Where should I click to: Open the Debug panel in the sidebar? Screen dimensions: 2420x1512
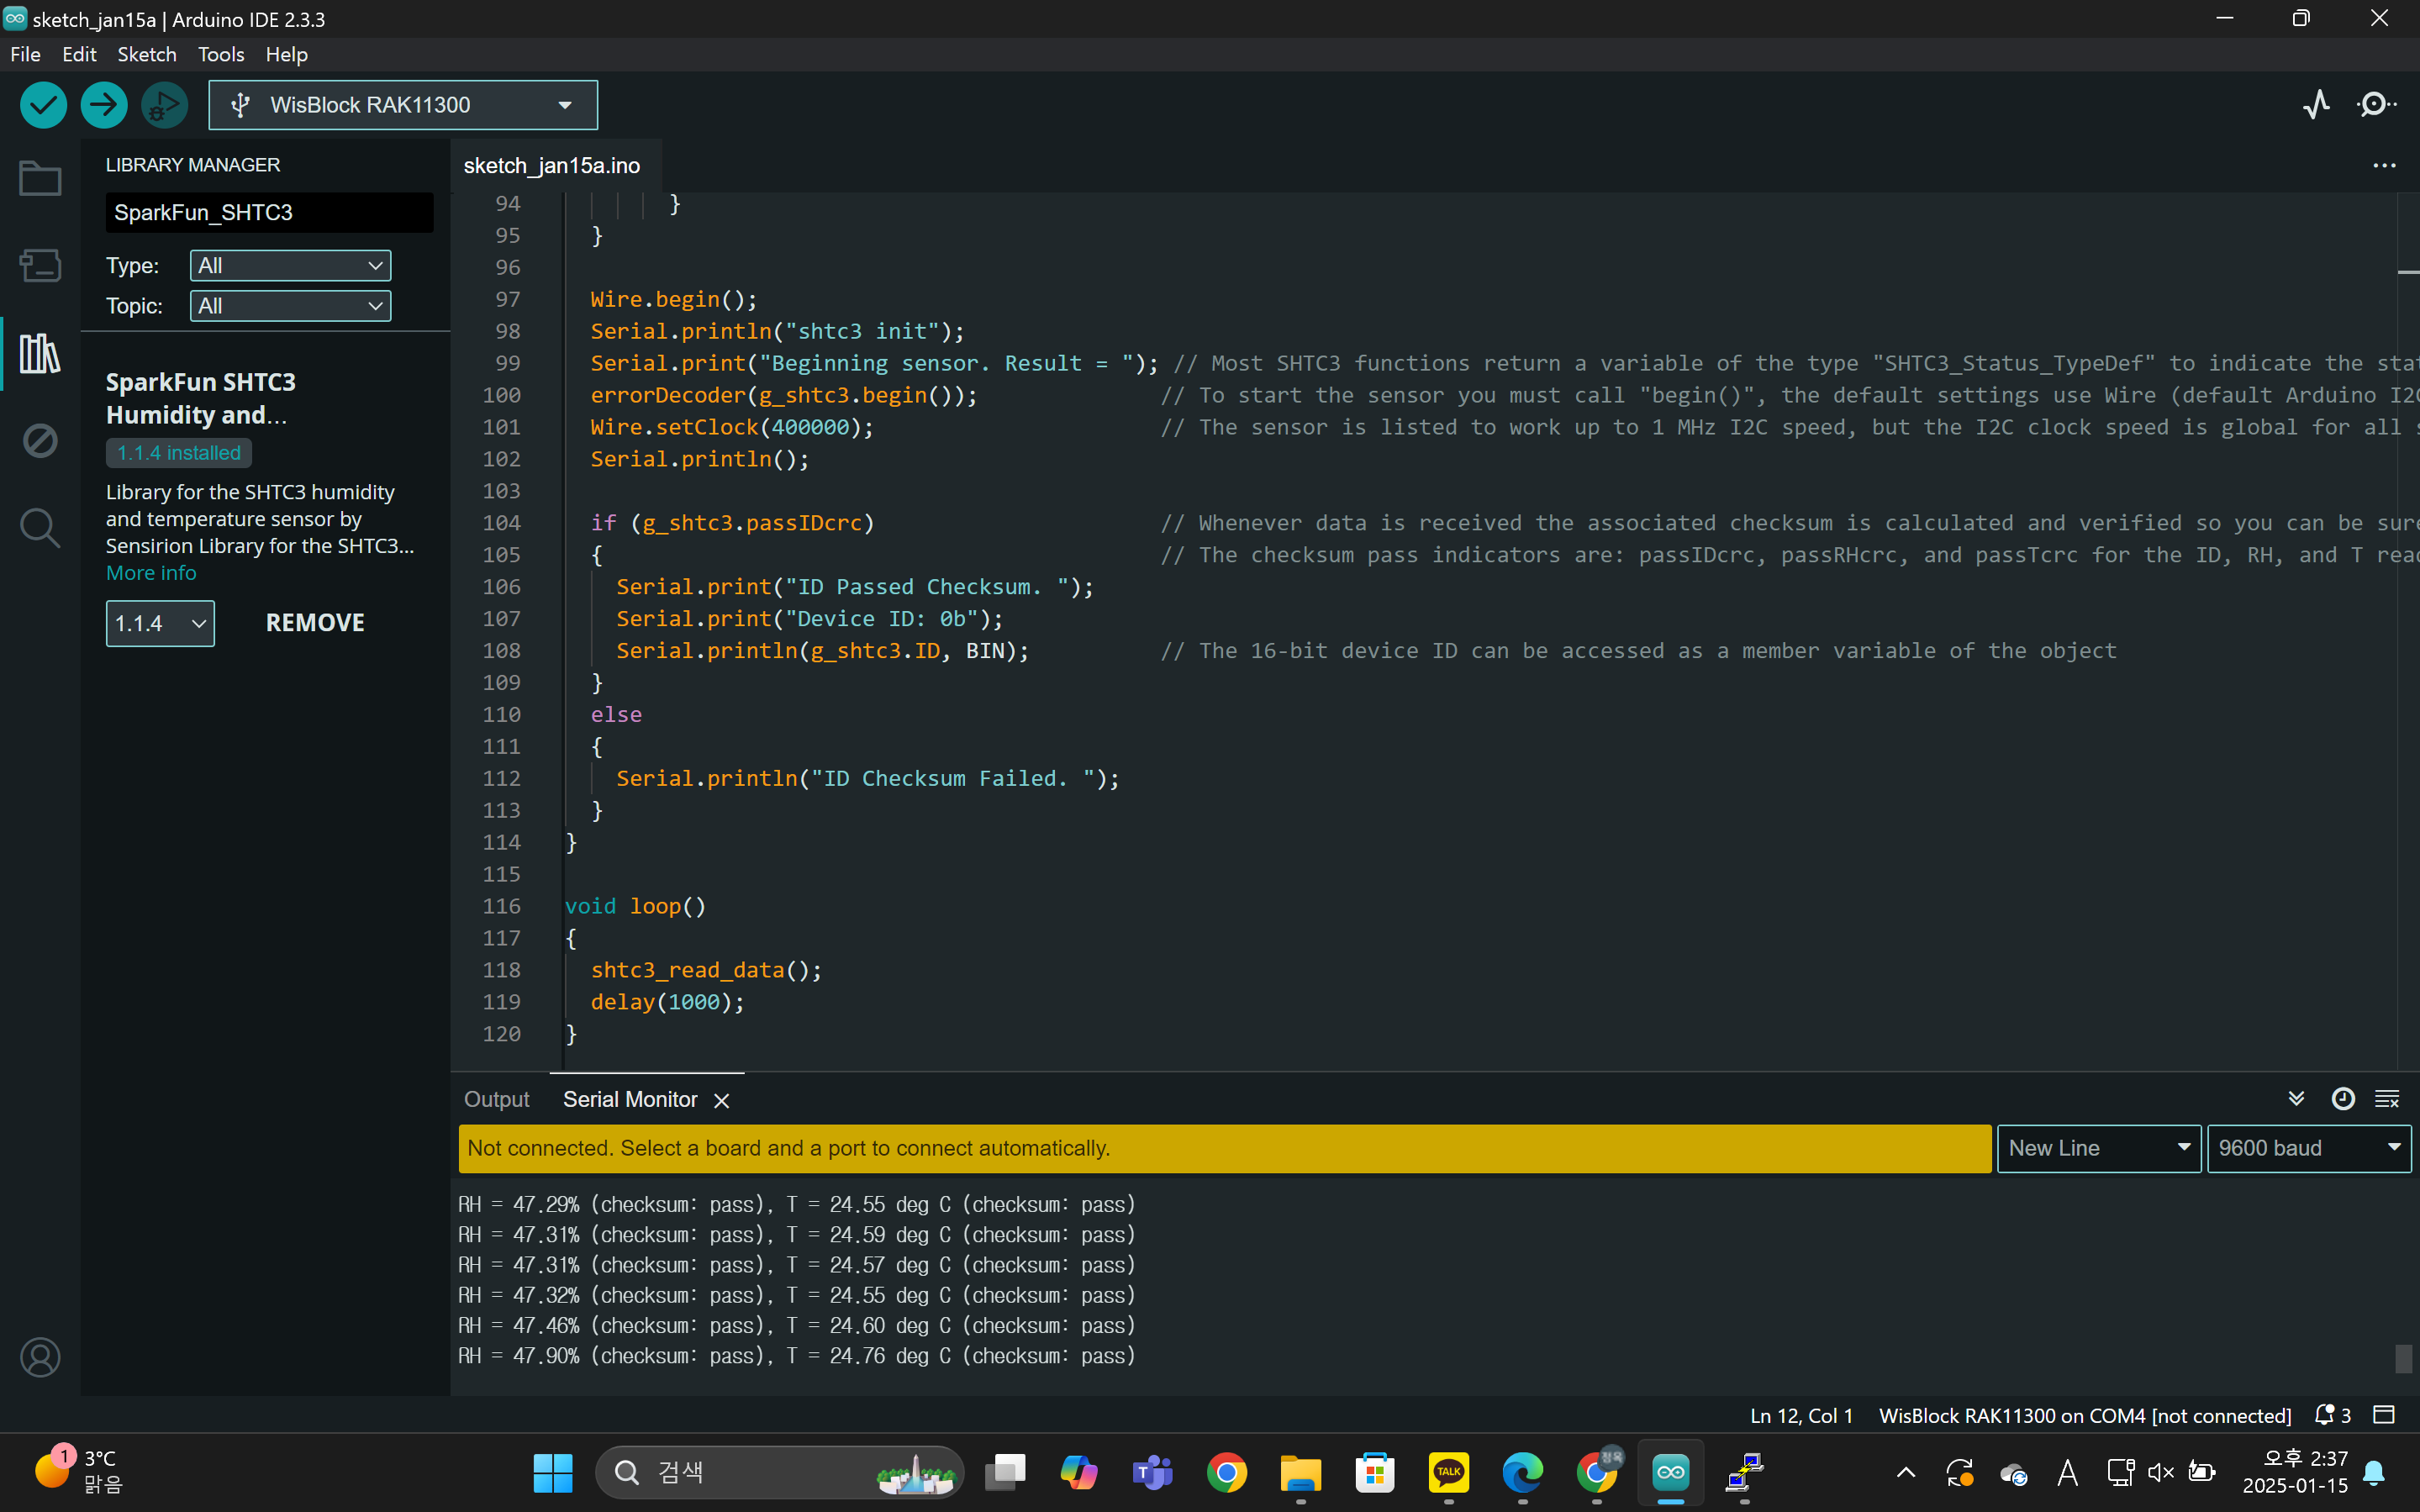tap(40, 440)
